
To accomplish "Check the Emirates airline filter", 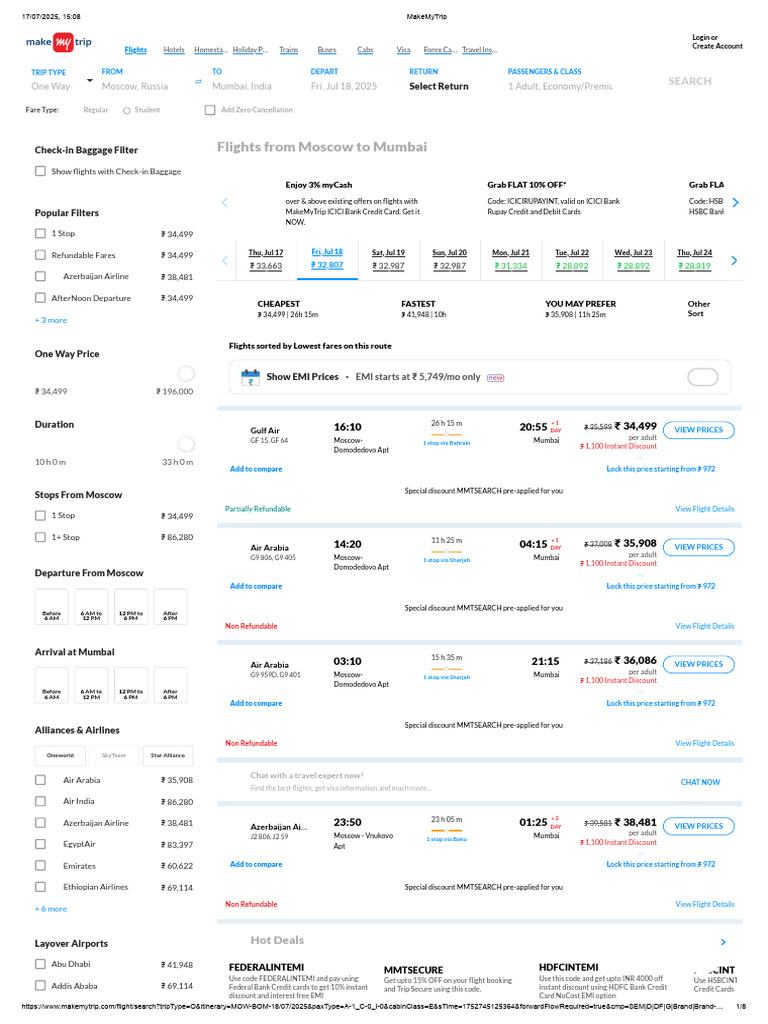I will 40,865.
